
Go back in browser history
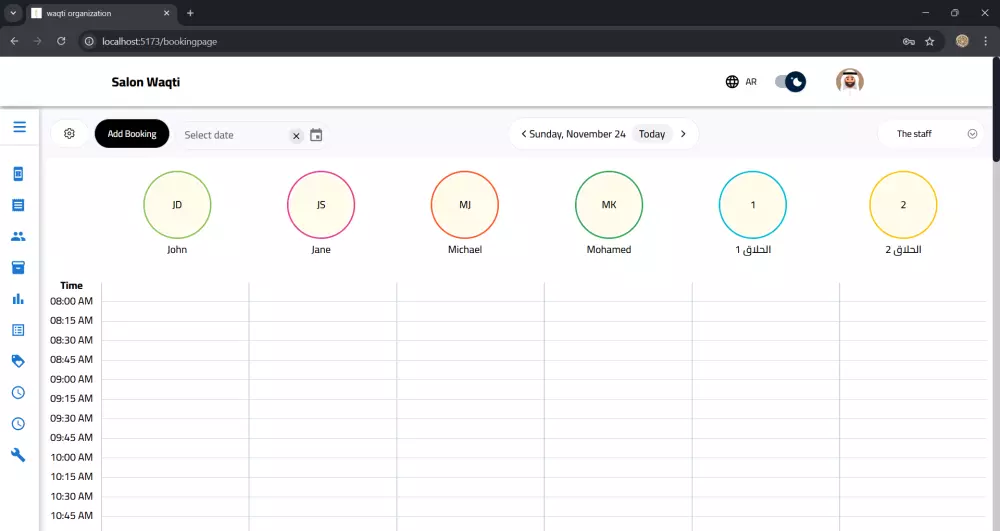pos(14,41)
